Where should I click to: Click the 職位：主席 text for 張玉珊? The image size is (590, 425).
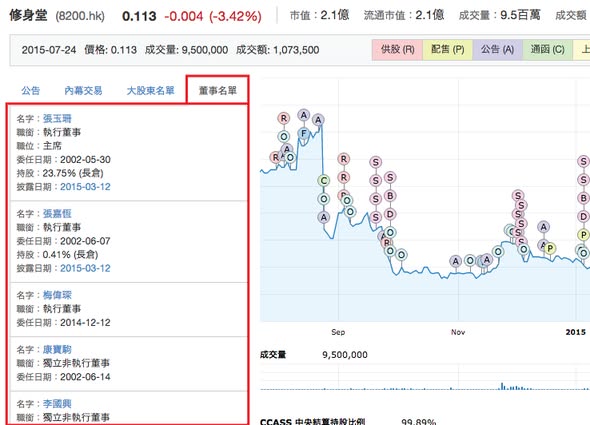click(x=39, y=146)
